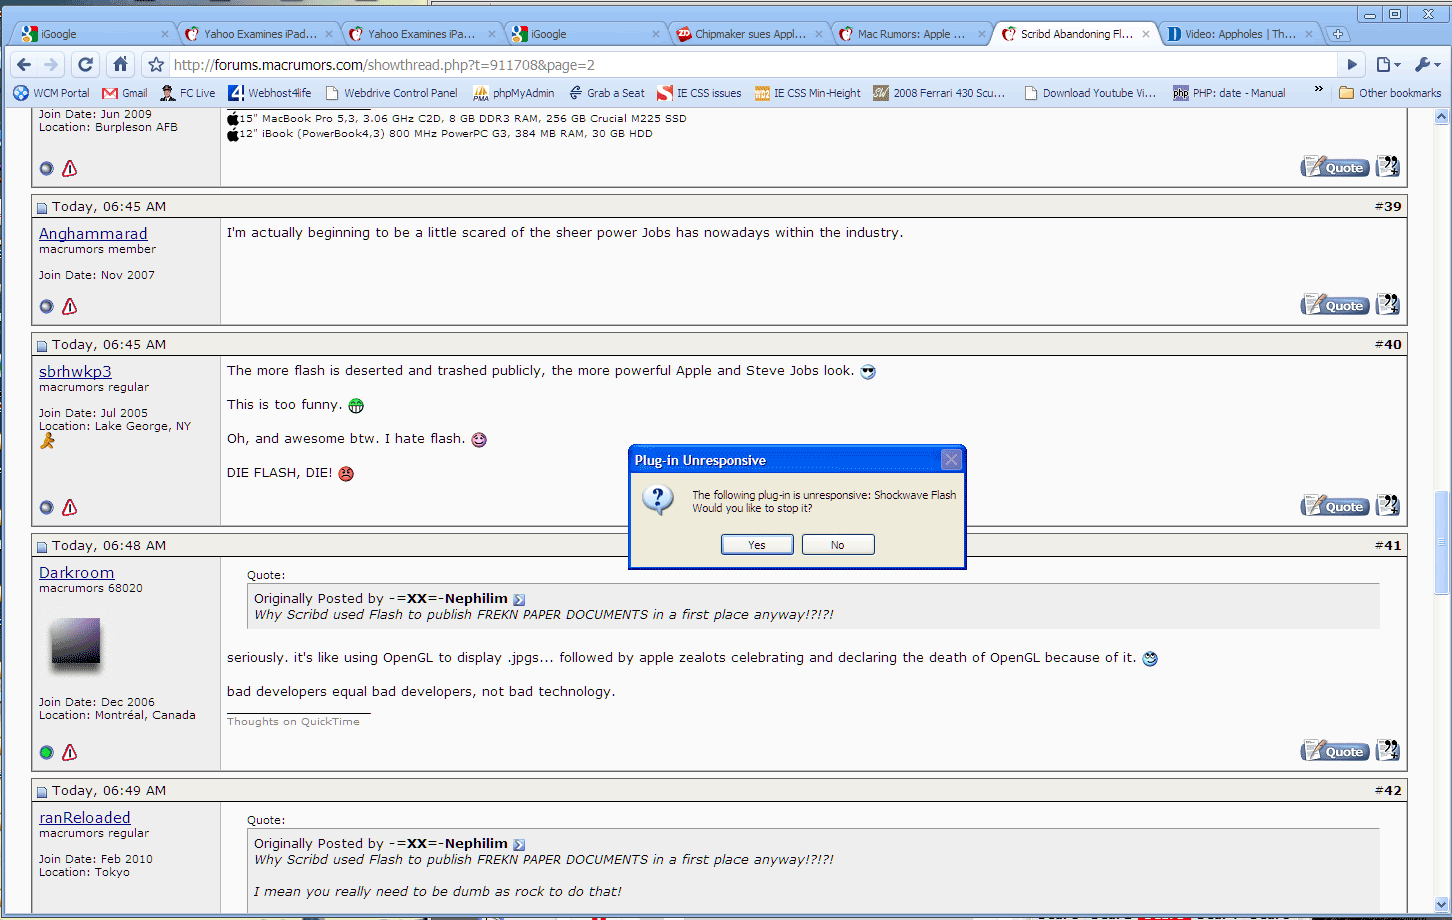Open the Chrome page menu dropdown
Screen dimensions: 1452x920
click(x=1388, y=65)
